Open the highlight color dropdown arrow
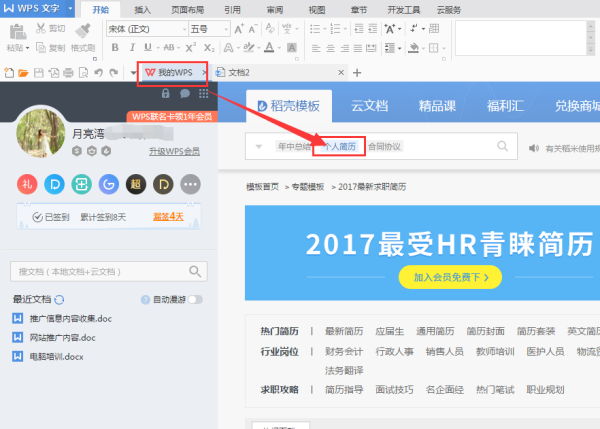 (259, 48)
